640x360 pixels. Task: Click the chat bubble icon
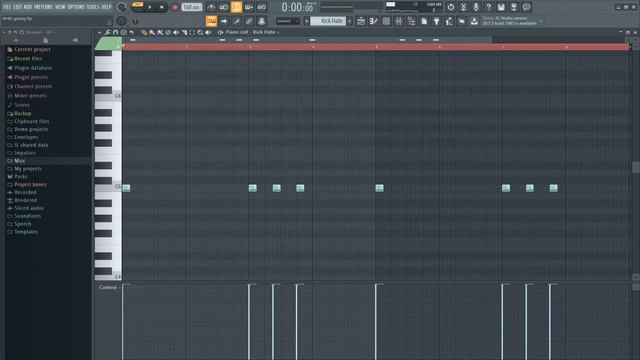[x=527, y=7]
